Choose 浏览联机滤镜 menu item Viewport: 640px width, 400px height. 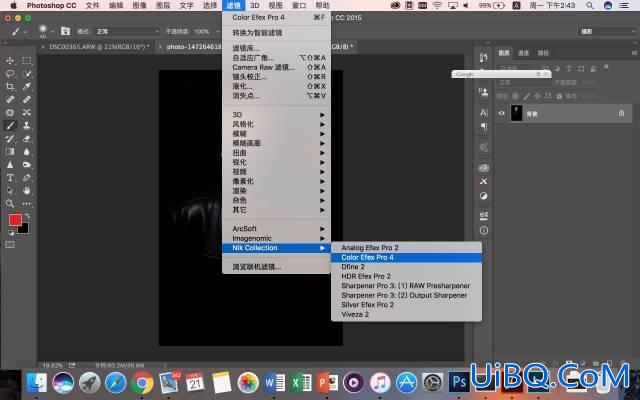276,267
